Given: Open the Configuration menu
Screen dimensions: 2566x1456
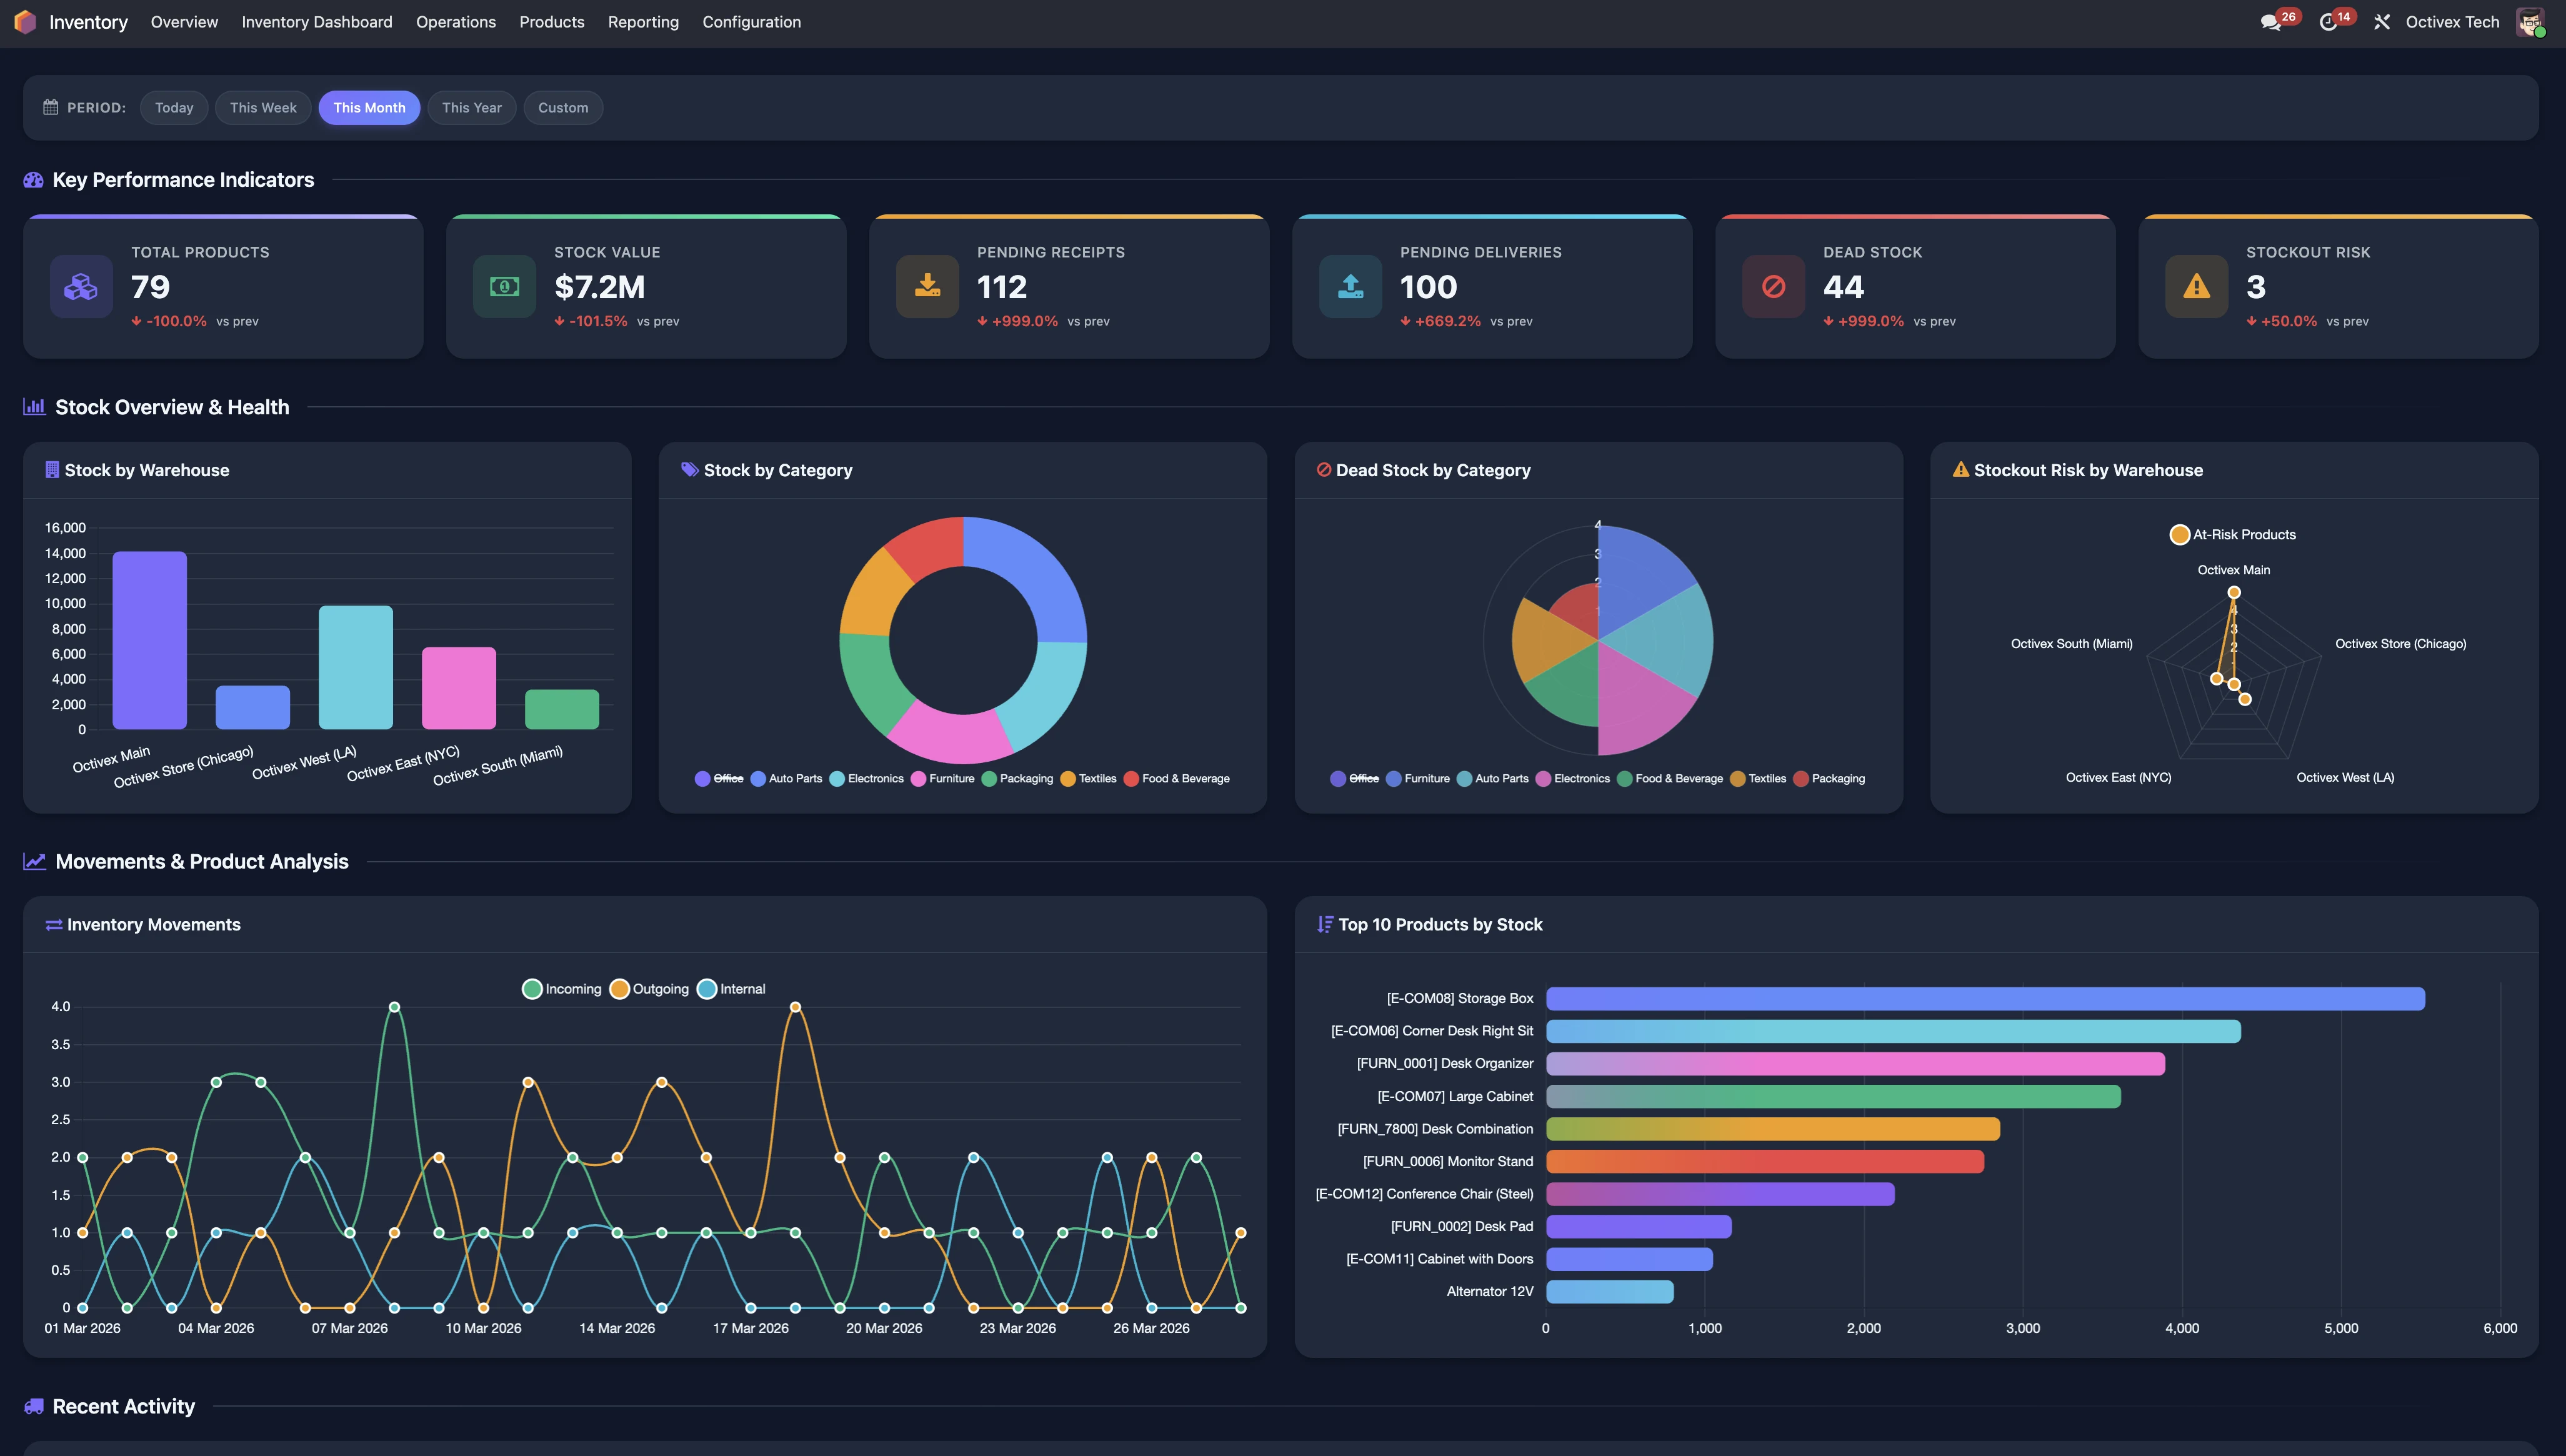Looking at the screenshot, I should 751,22.
